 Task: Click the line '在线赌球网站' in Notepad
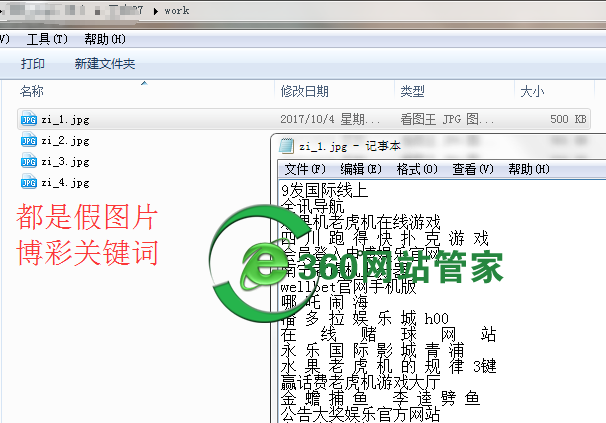388,334
